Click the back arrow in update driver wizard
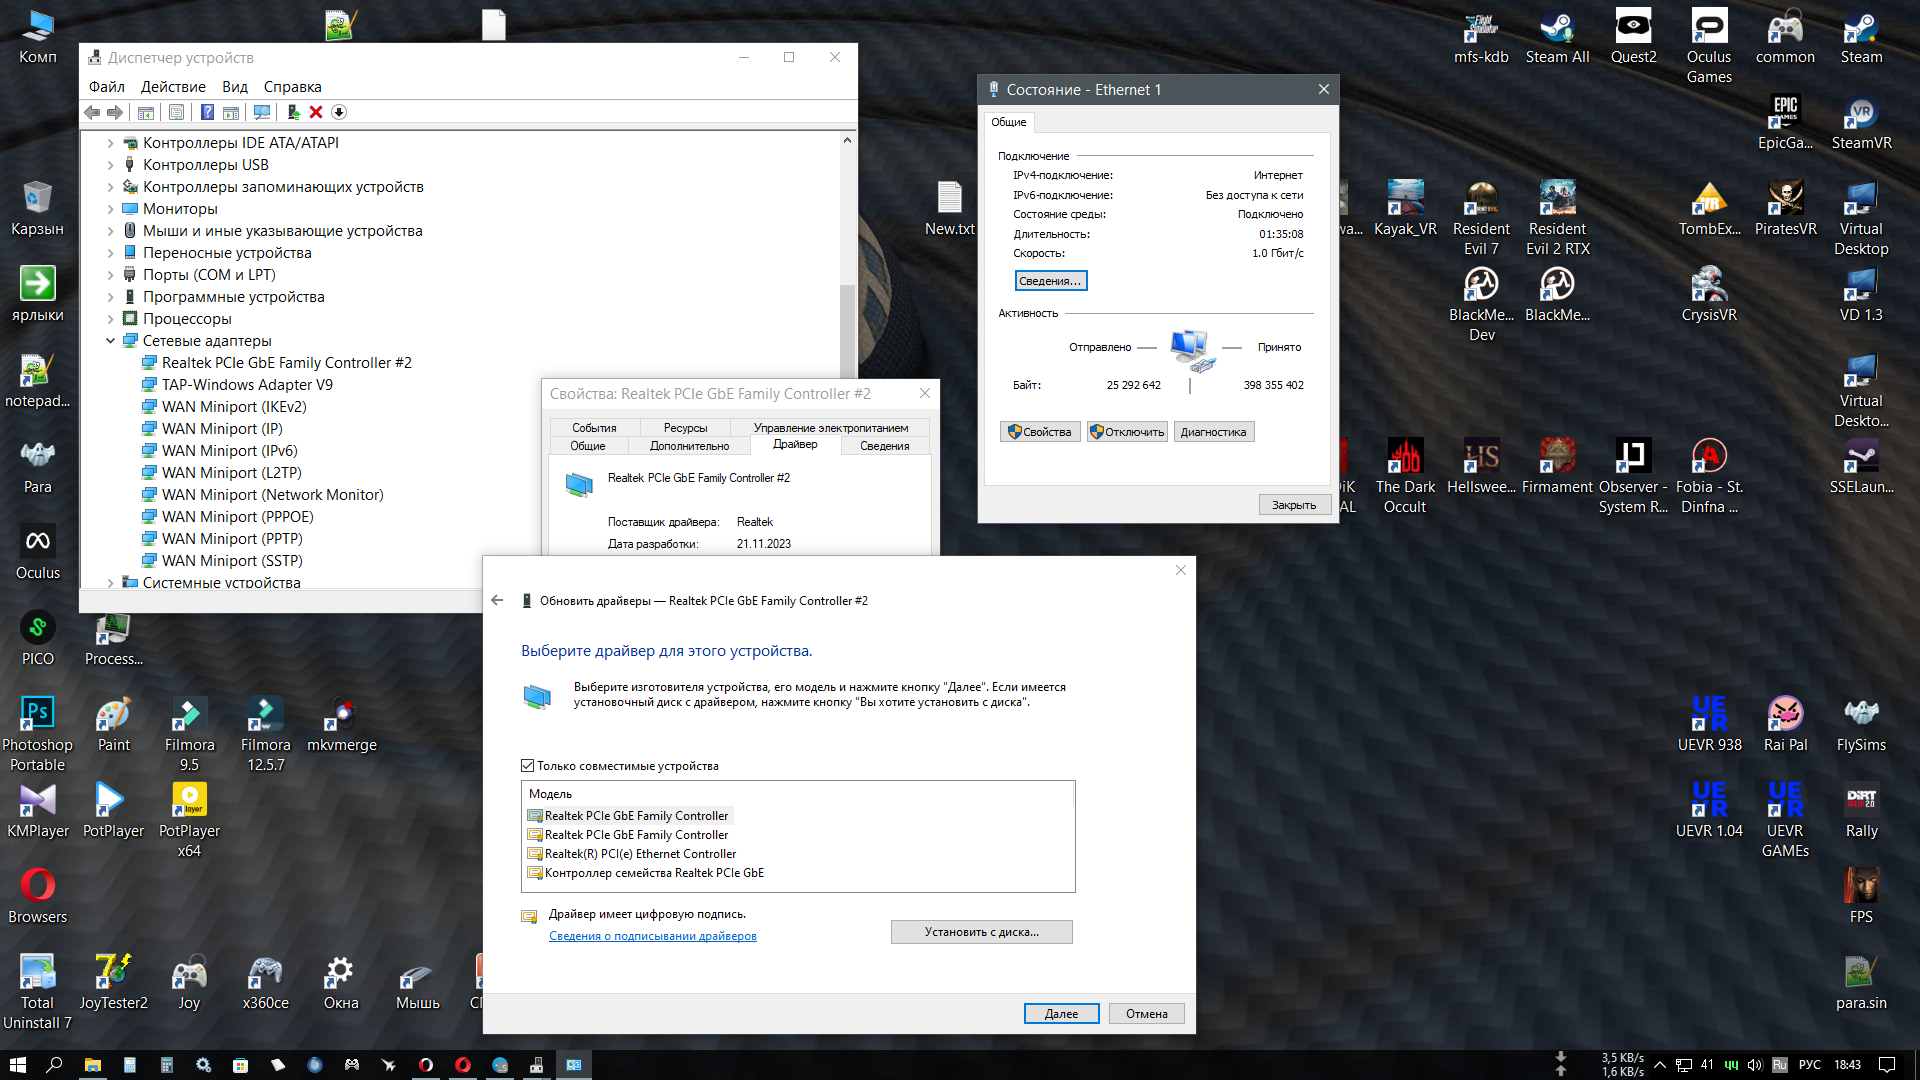Screen dimensions: 1920x1080 click(497, 600)
